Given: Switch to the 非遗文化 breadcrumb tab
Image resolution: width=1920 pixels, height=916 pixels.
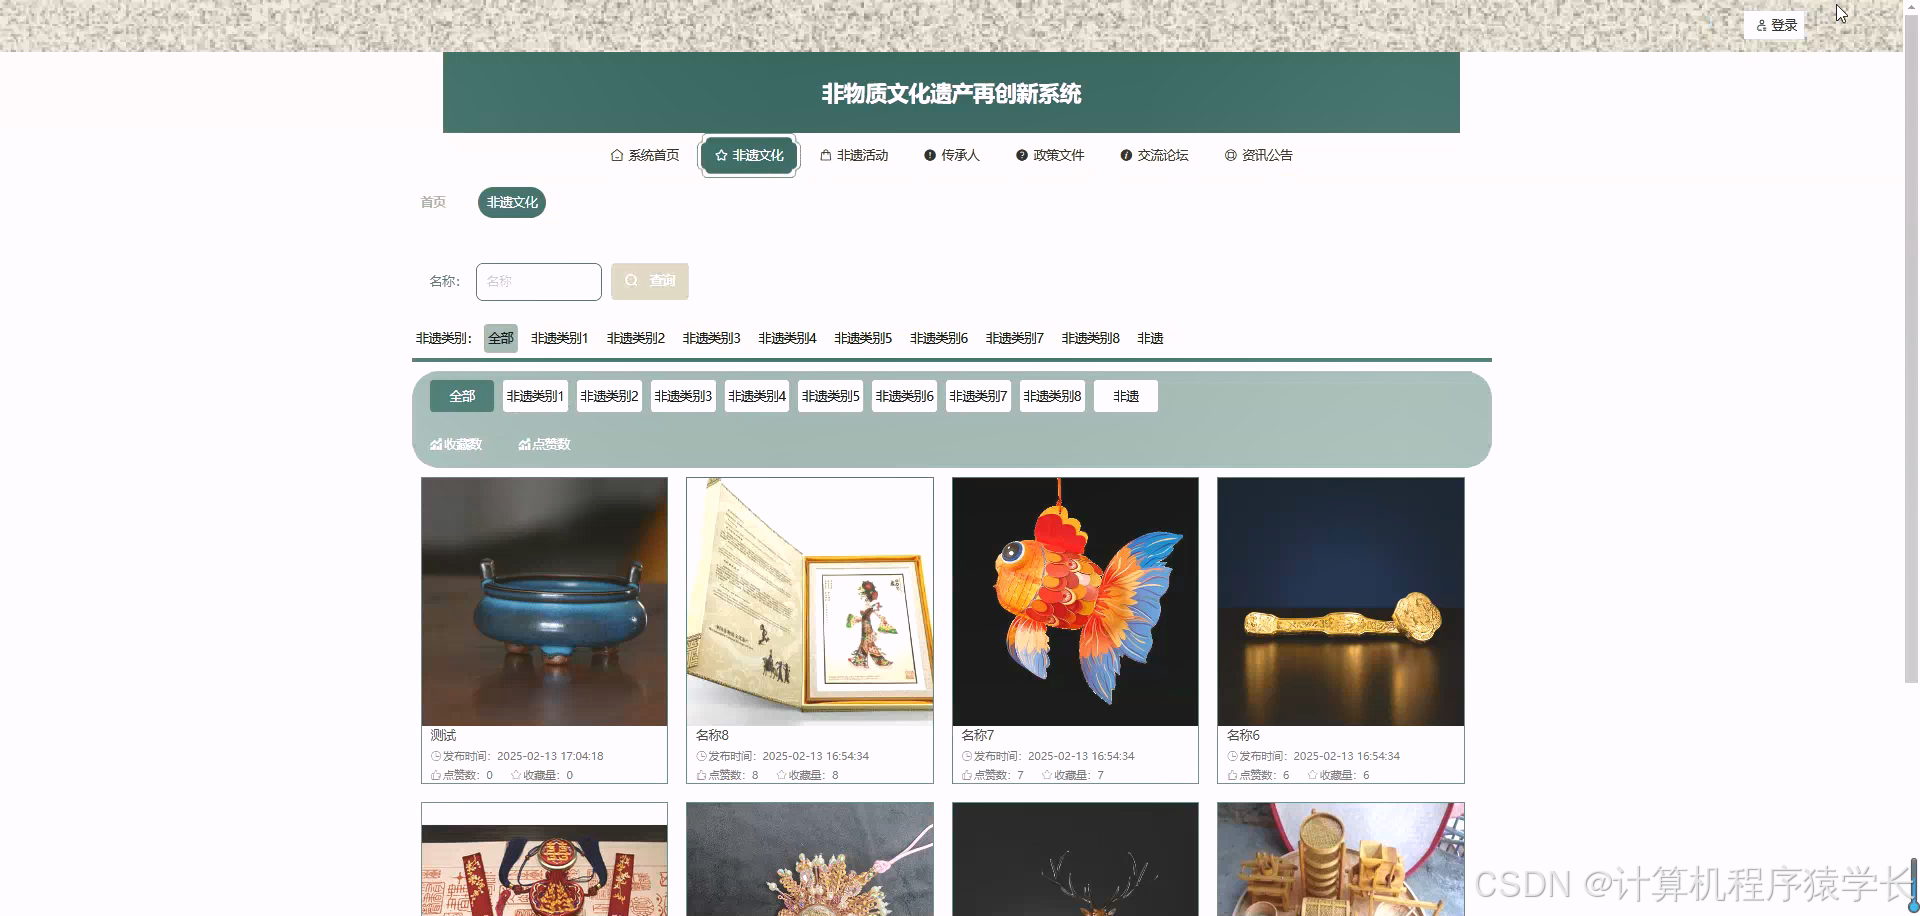Looking at the screenshot, I should pos(511,202).
